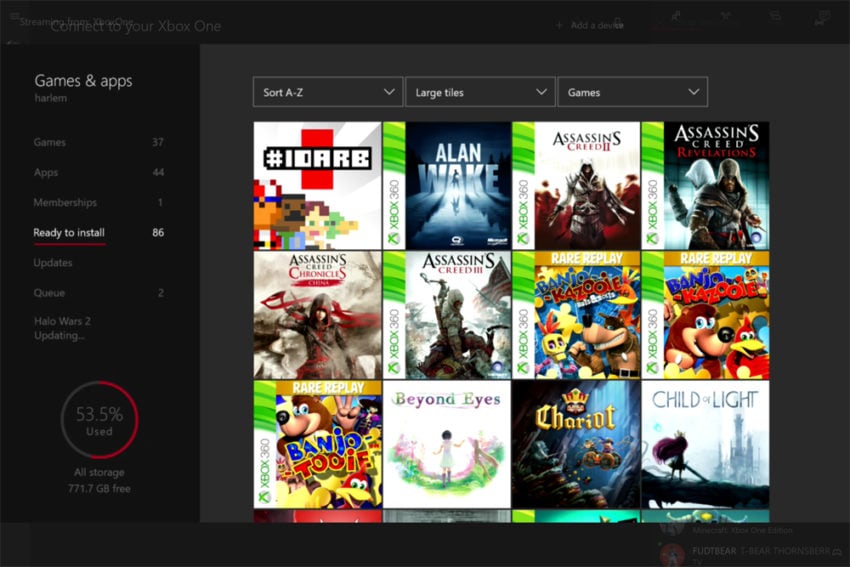Image resolution: width=850 pixels, height=567 pixels.
Task: Open the Chariot game tile
Action: click(576, 444)
